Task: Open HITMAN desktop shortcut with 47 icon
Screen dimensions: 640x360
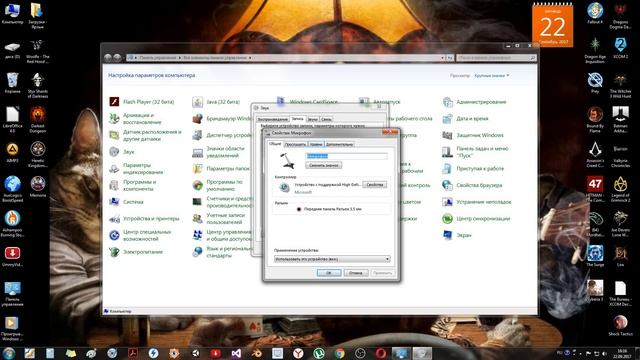Action: point(595,189)
